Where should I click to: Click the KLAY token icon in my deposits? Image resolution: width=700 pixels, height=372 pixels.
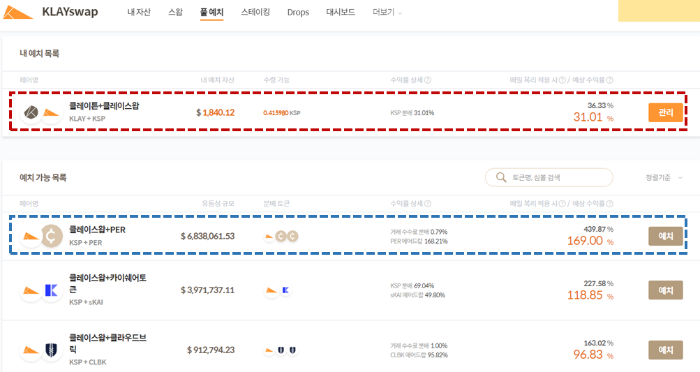(x=31, y=113)
